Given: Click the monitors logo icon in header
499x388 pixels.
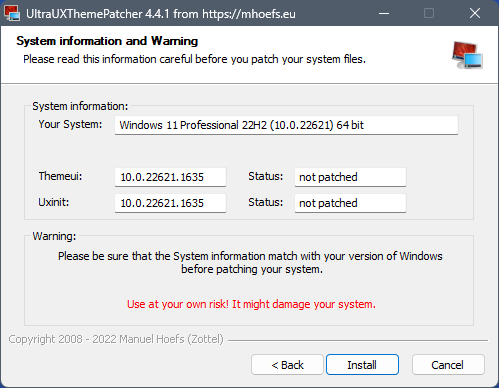Looking at the screenshot, I should pos(467,55).
